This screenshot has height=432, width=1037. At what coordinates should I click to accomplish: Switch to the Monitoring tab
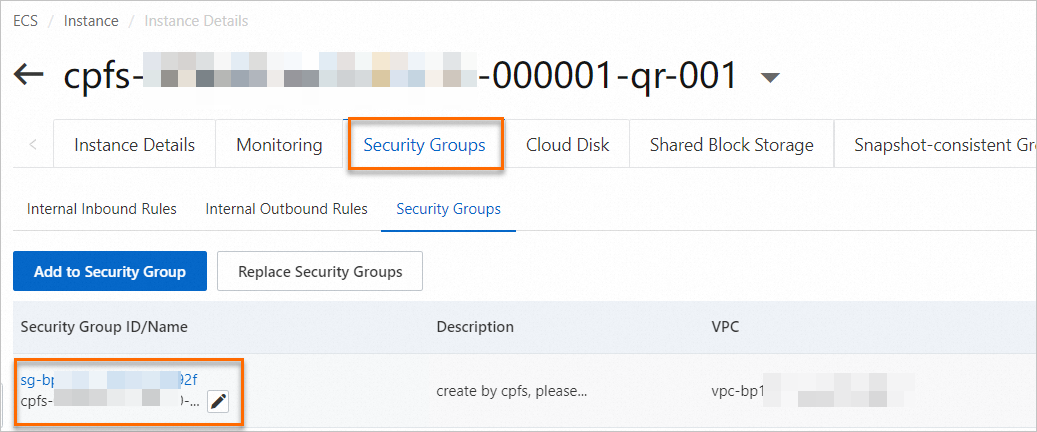click(279, 145)
